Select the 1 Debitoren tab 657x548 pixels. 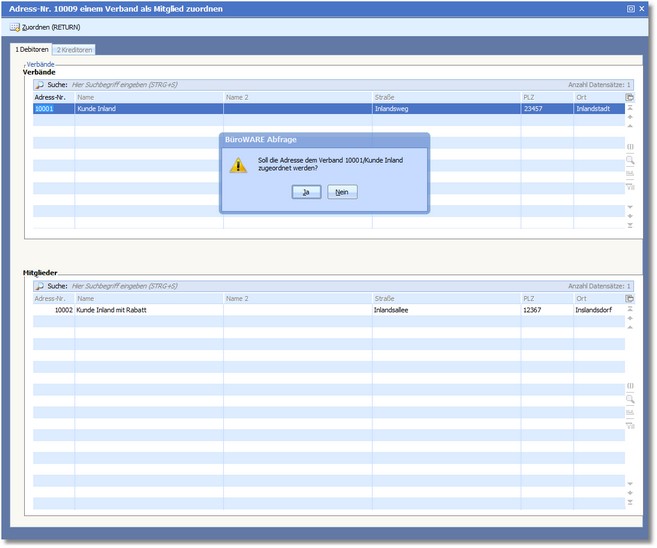tap(31, 49)
